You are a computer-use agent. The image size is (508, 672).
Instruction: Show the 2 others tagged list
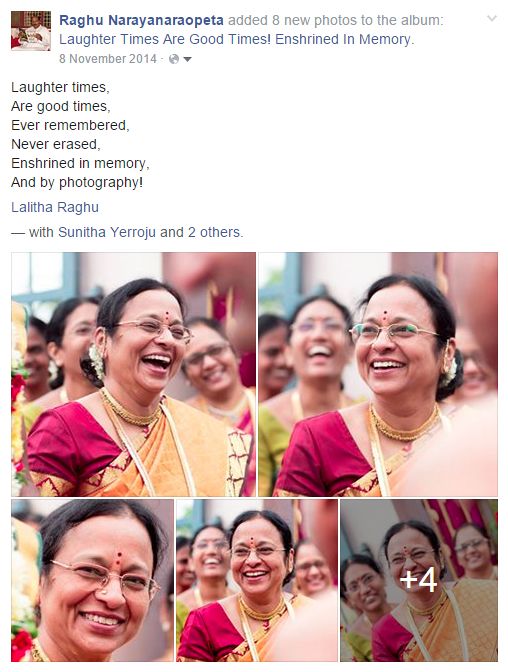tap(213, 232)
